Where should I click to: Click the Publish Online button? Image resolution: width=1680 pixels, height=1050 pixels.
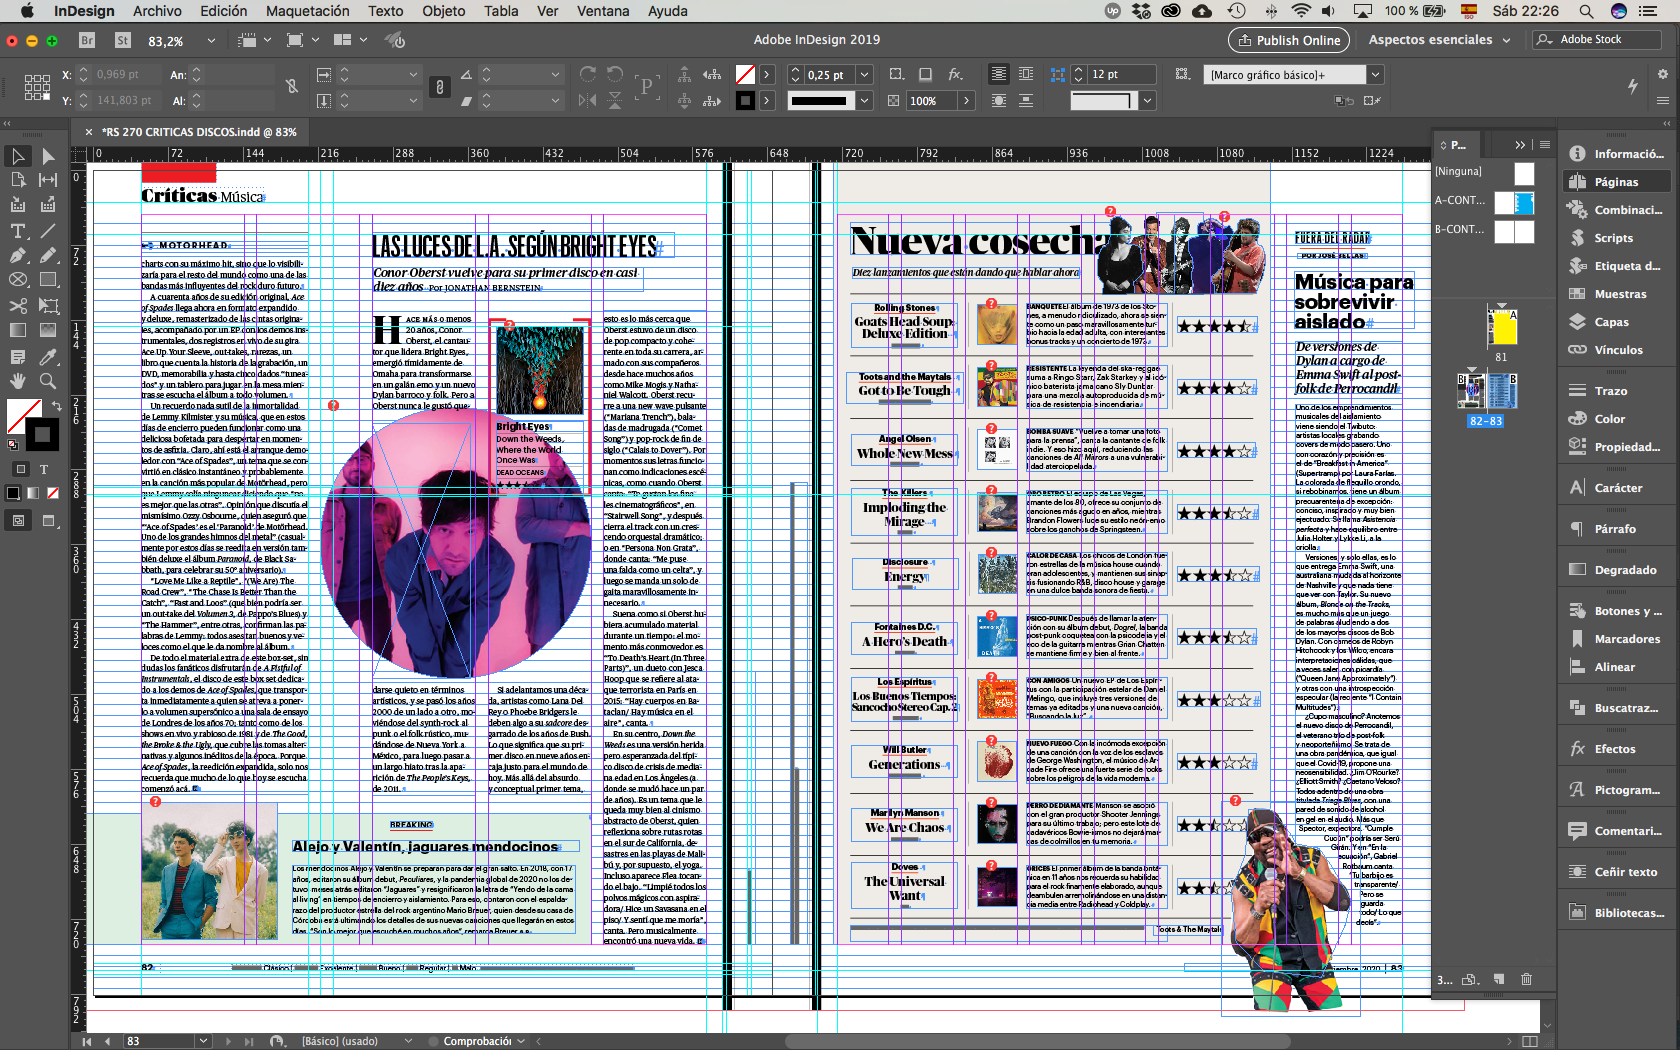[1288, 40]
